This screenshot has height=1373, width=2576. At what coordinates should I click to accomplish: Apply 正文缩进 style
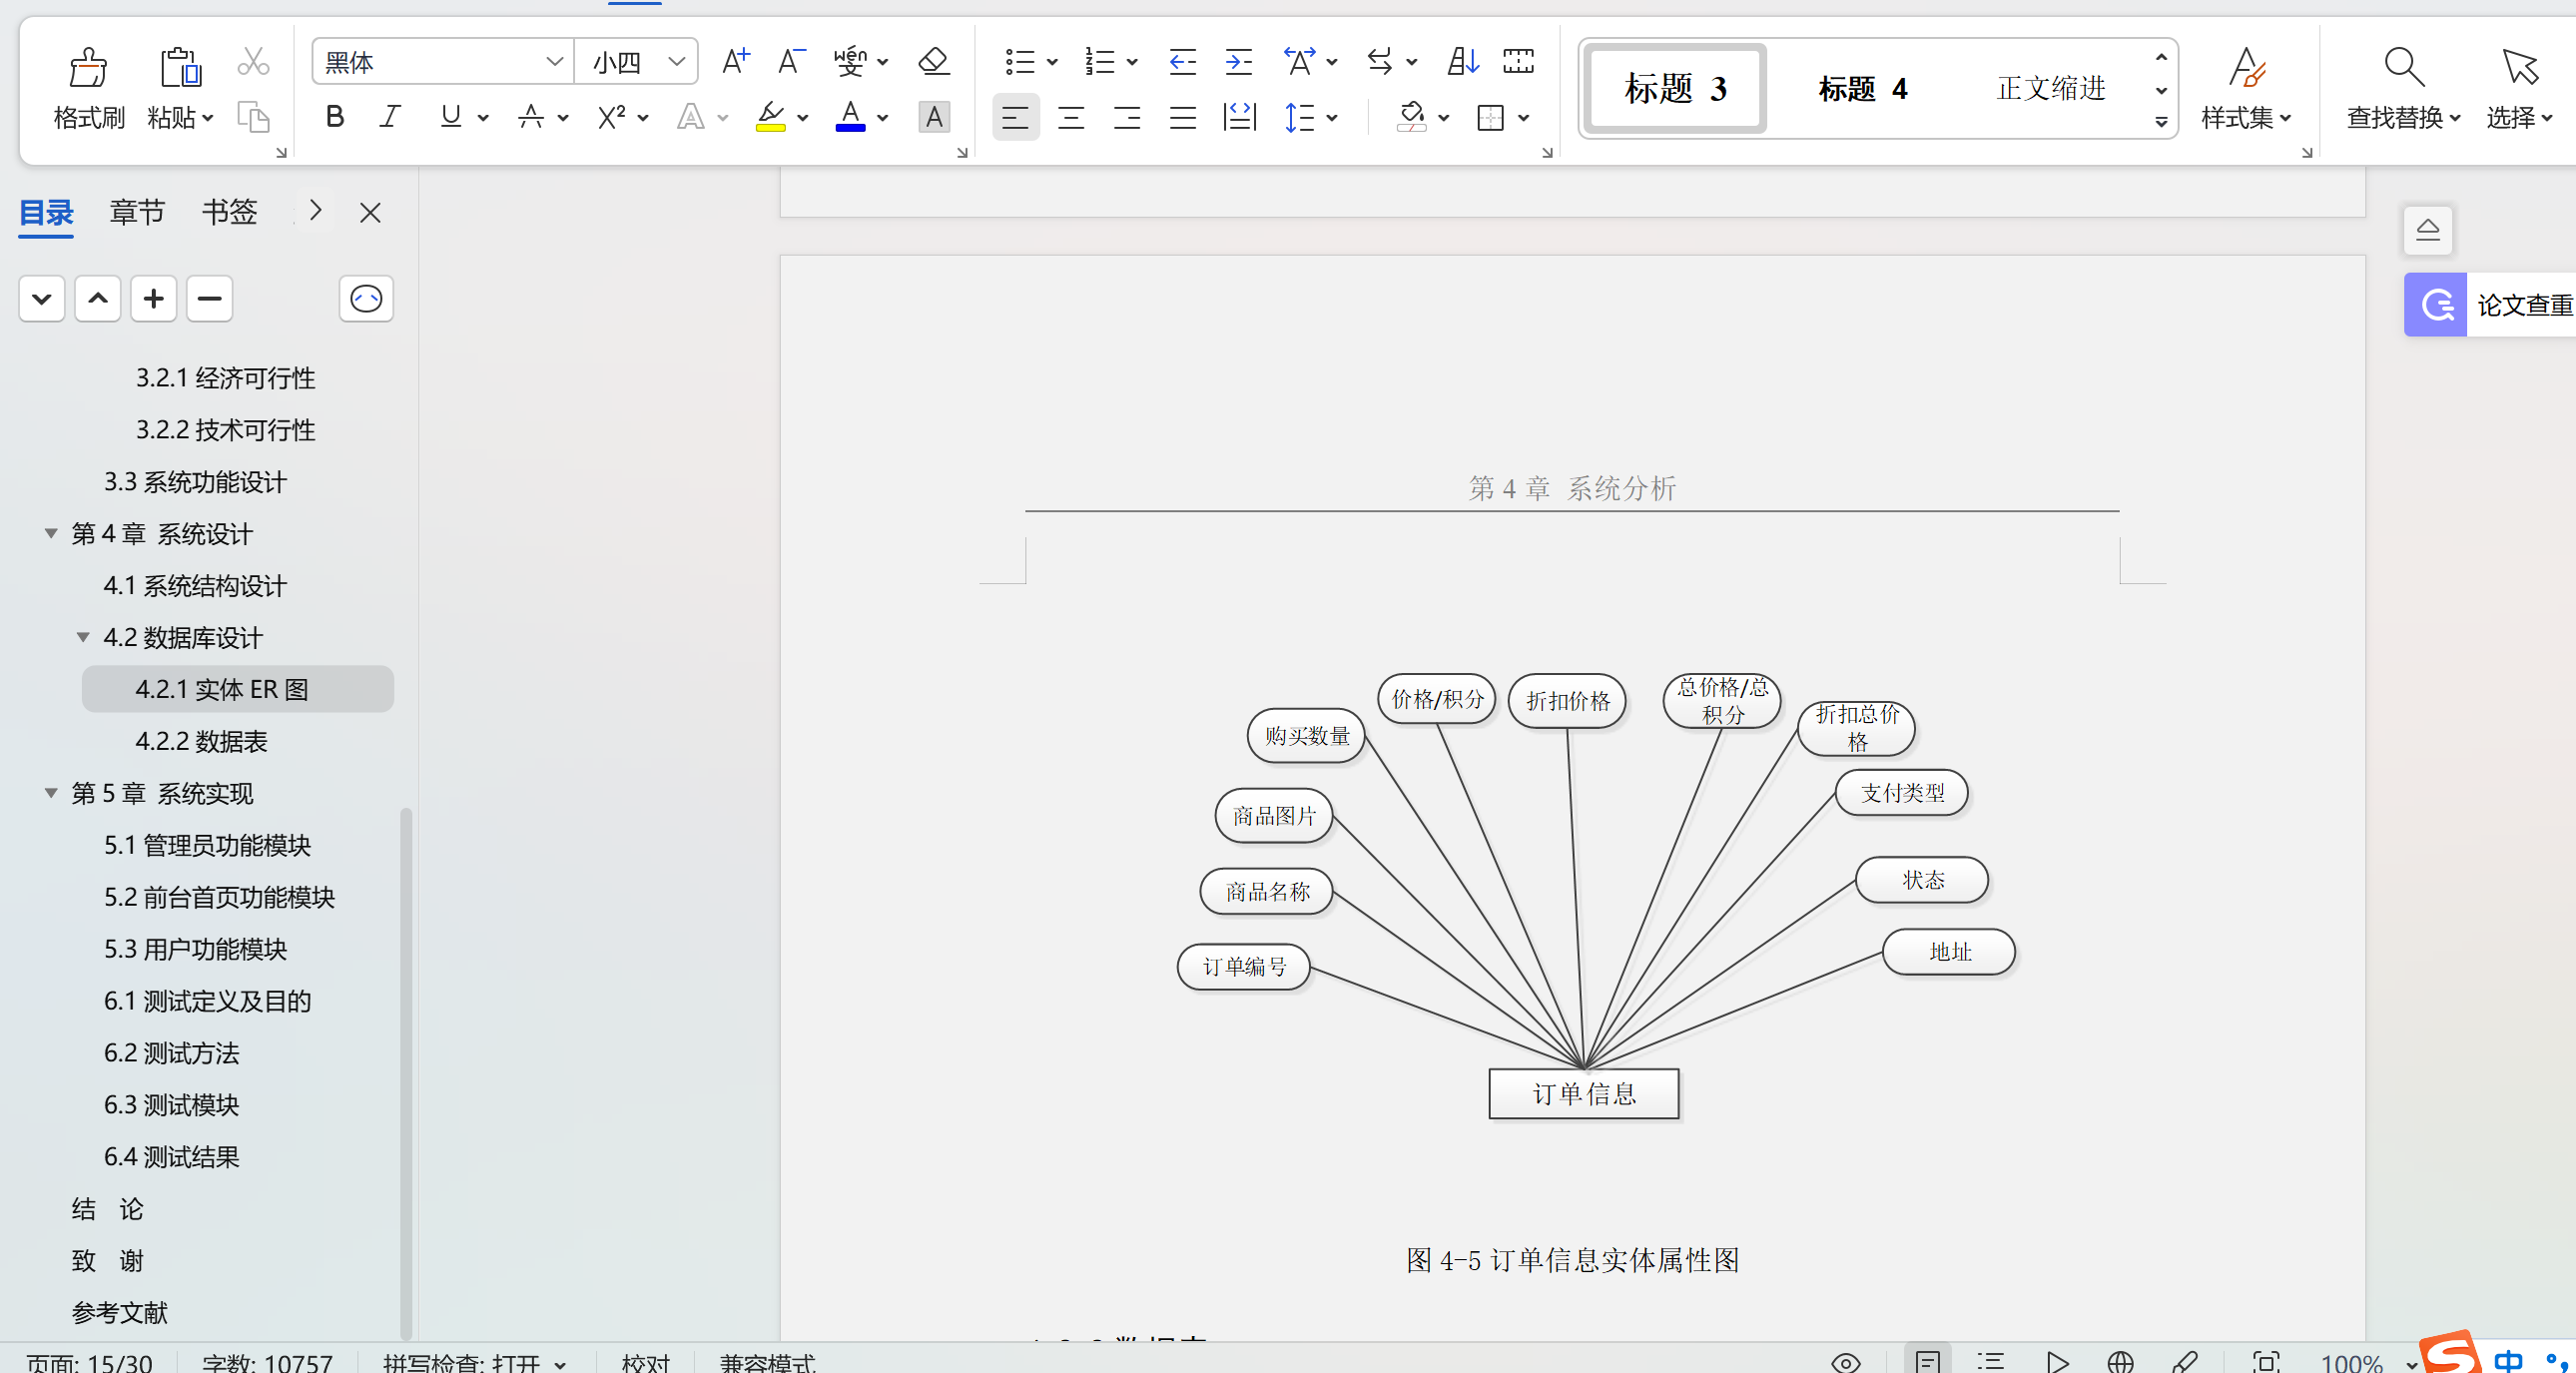click(2051, 88)
